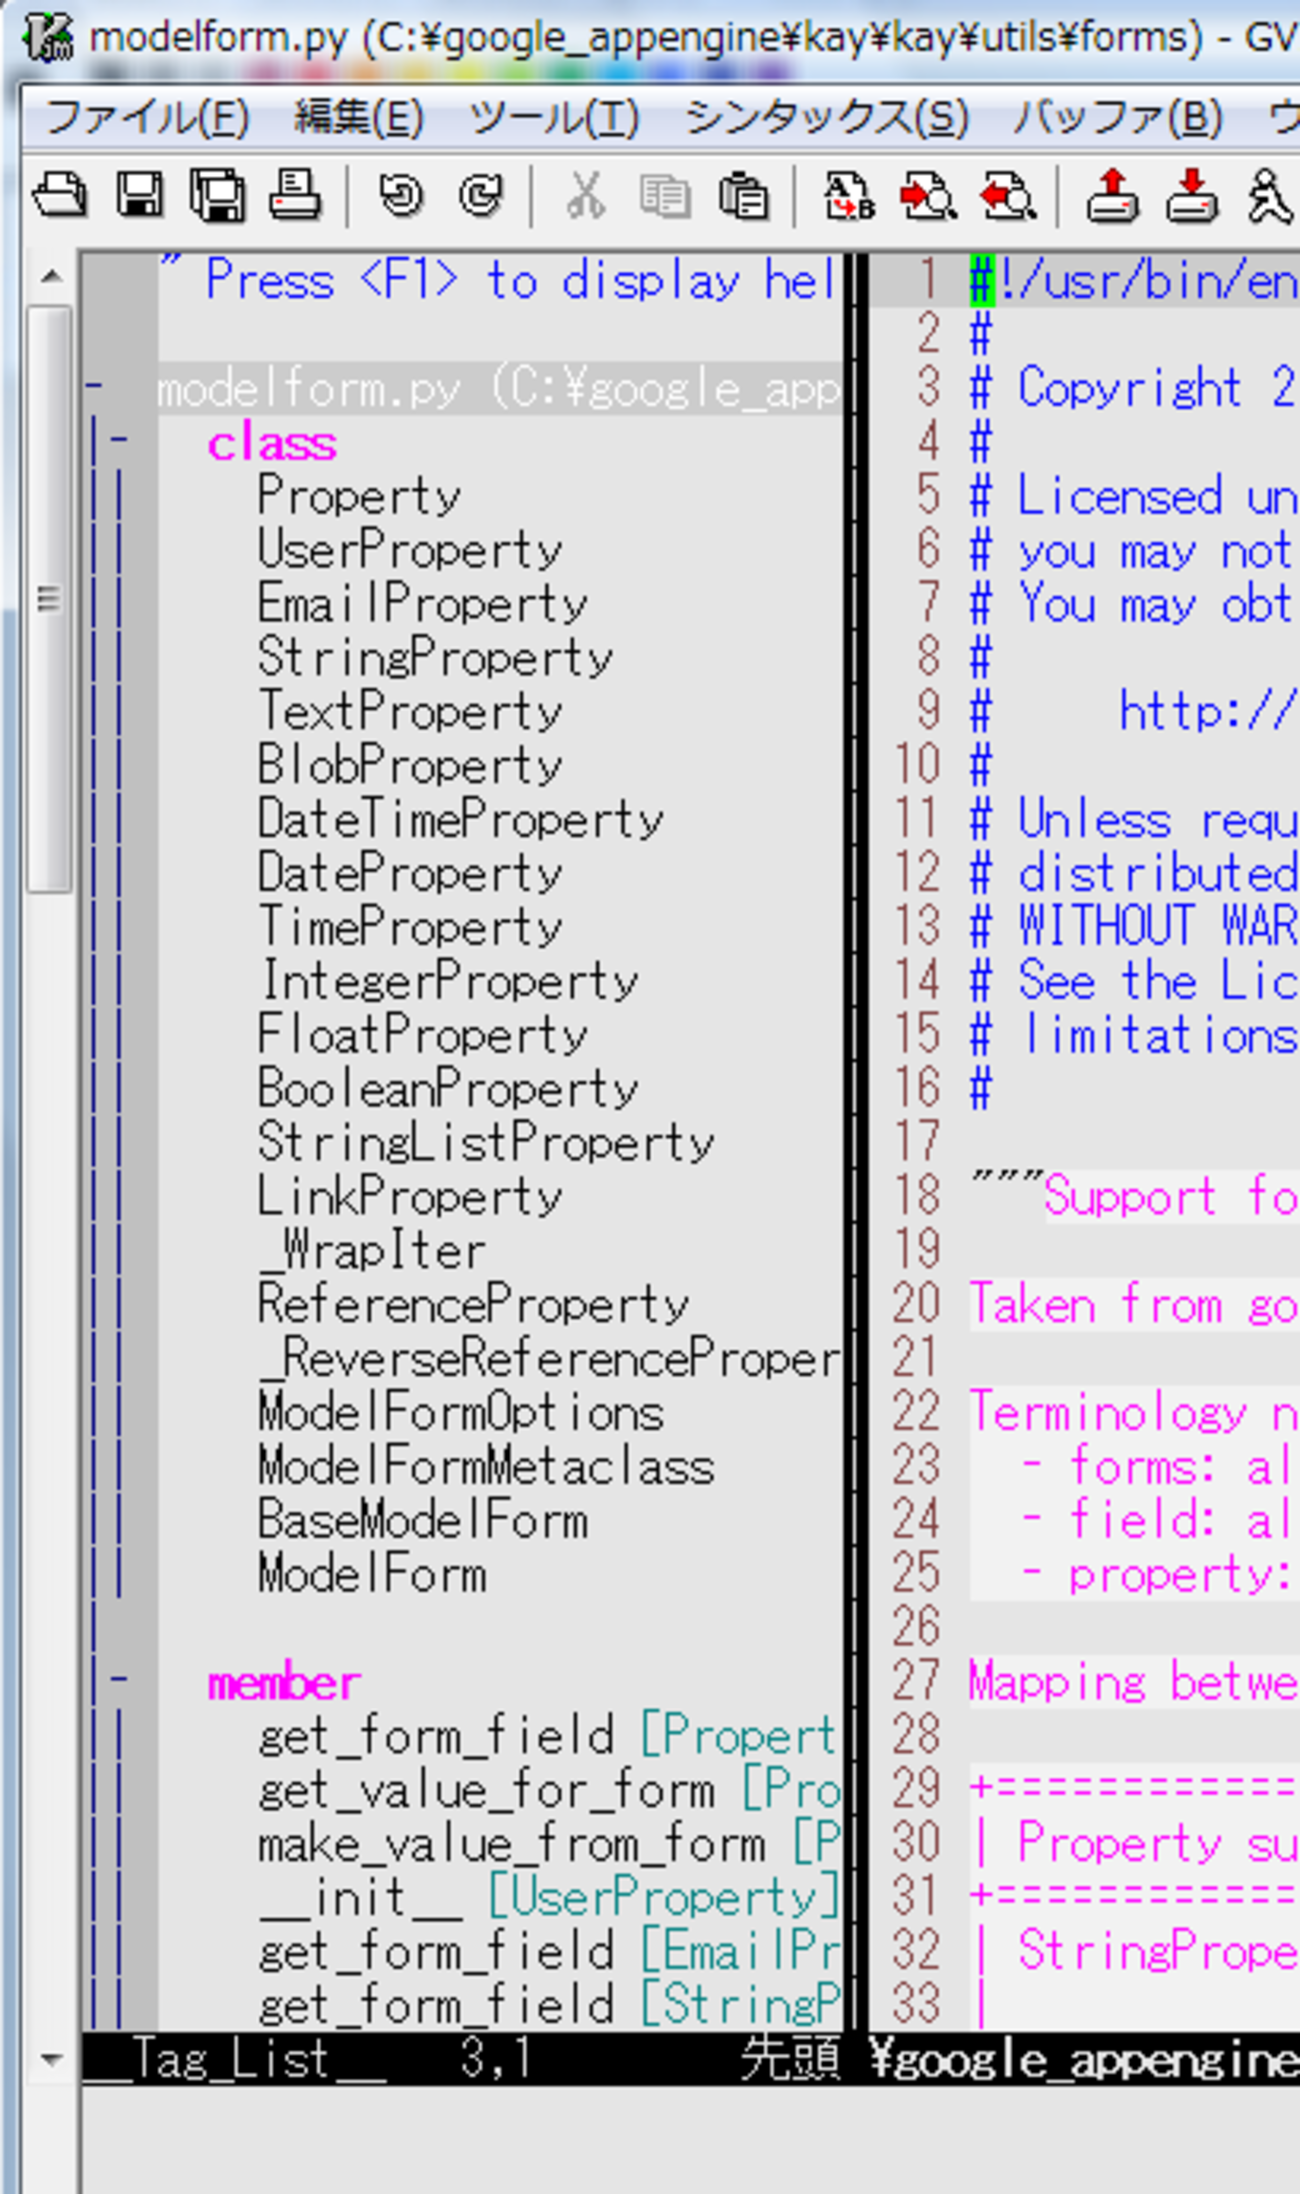This screenshot has height=2194, width=1300.
Task: Jump to the ReferenceProperty class tag
Action: point(474,1306)
